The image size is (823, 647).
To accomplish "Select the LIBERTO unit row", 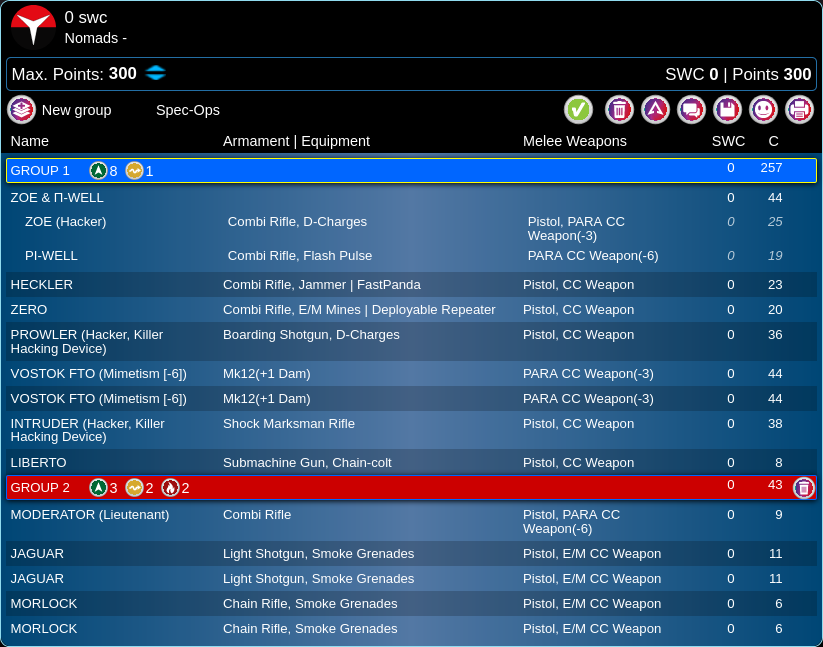I will 412,462.
